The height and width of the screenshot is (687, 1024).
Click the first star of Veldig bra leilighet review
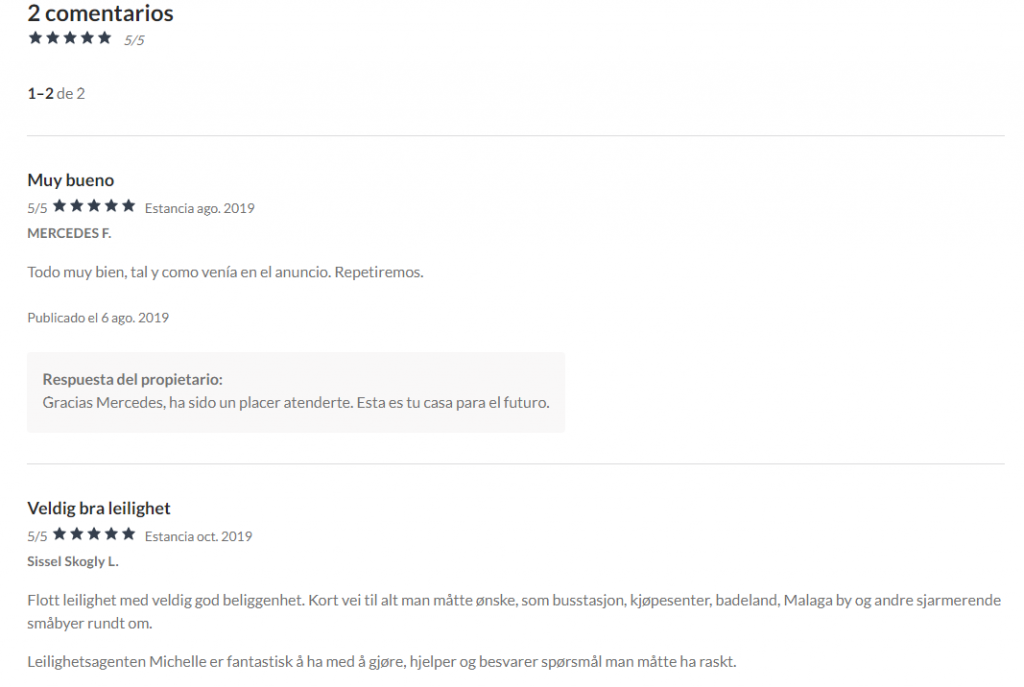(x=60, y=534)
